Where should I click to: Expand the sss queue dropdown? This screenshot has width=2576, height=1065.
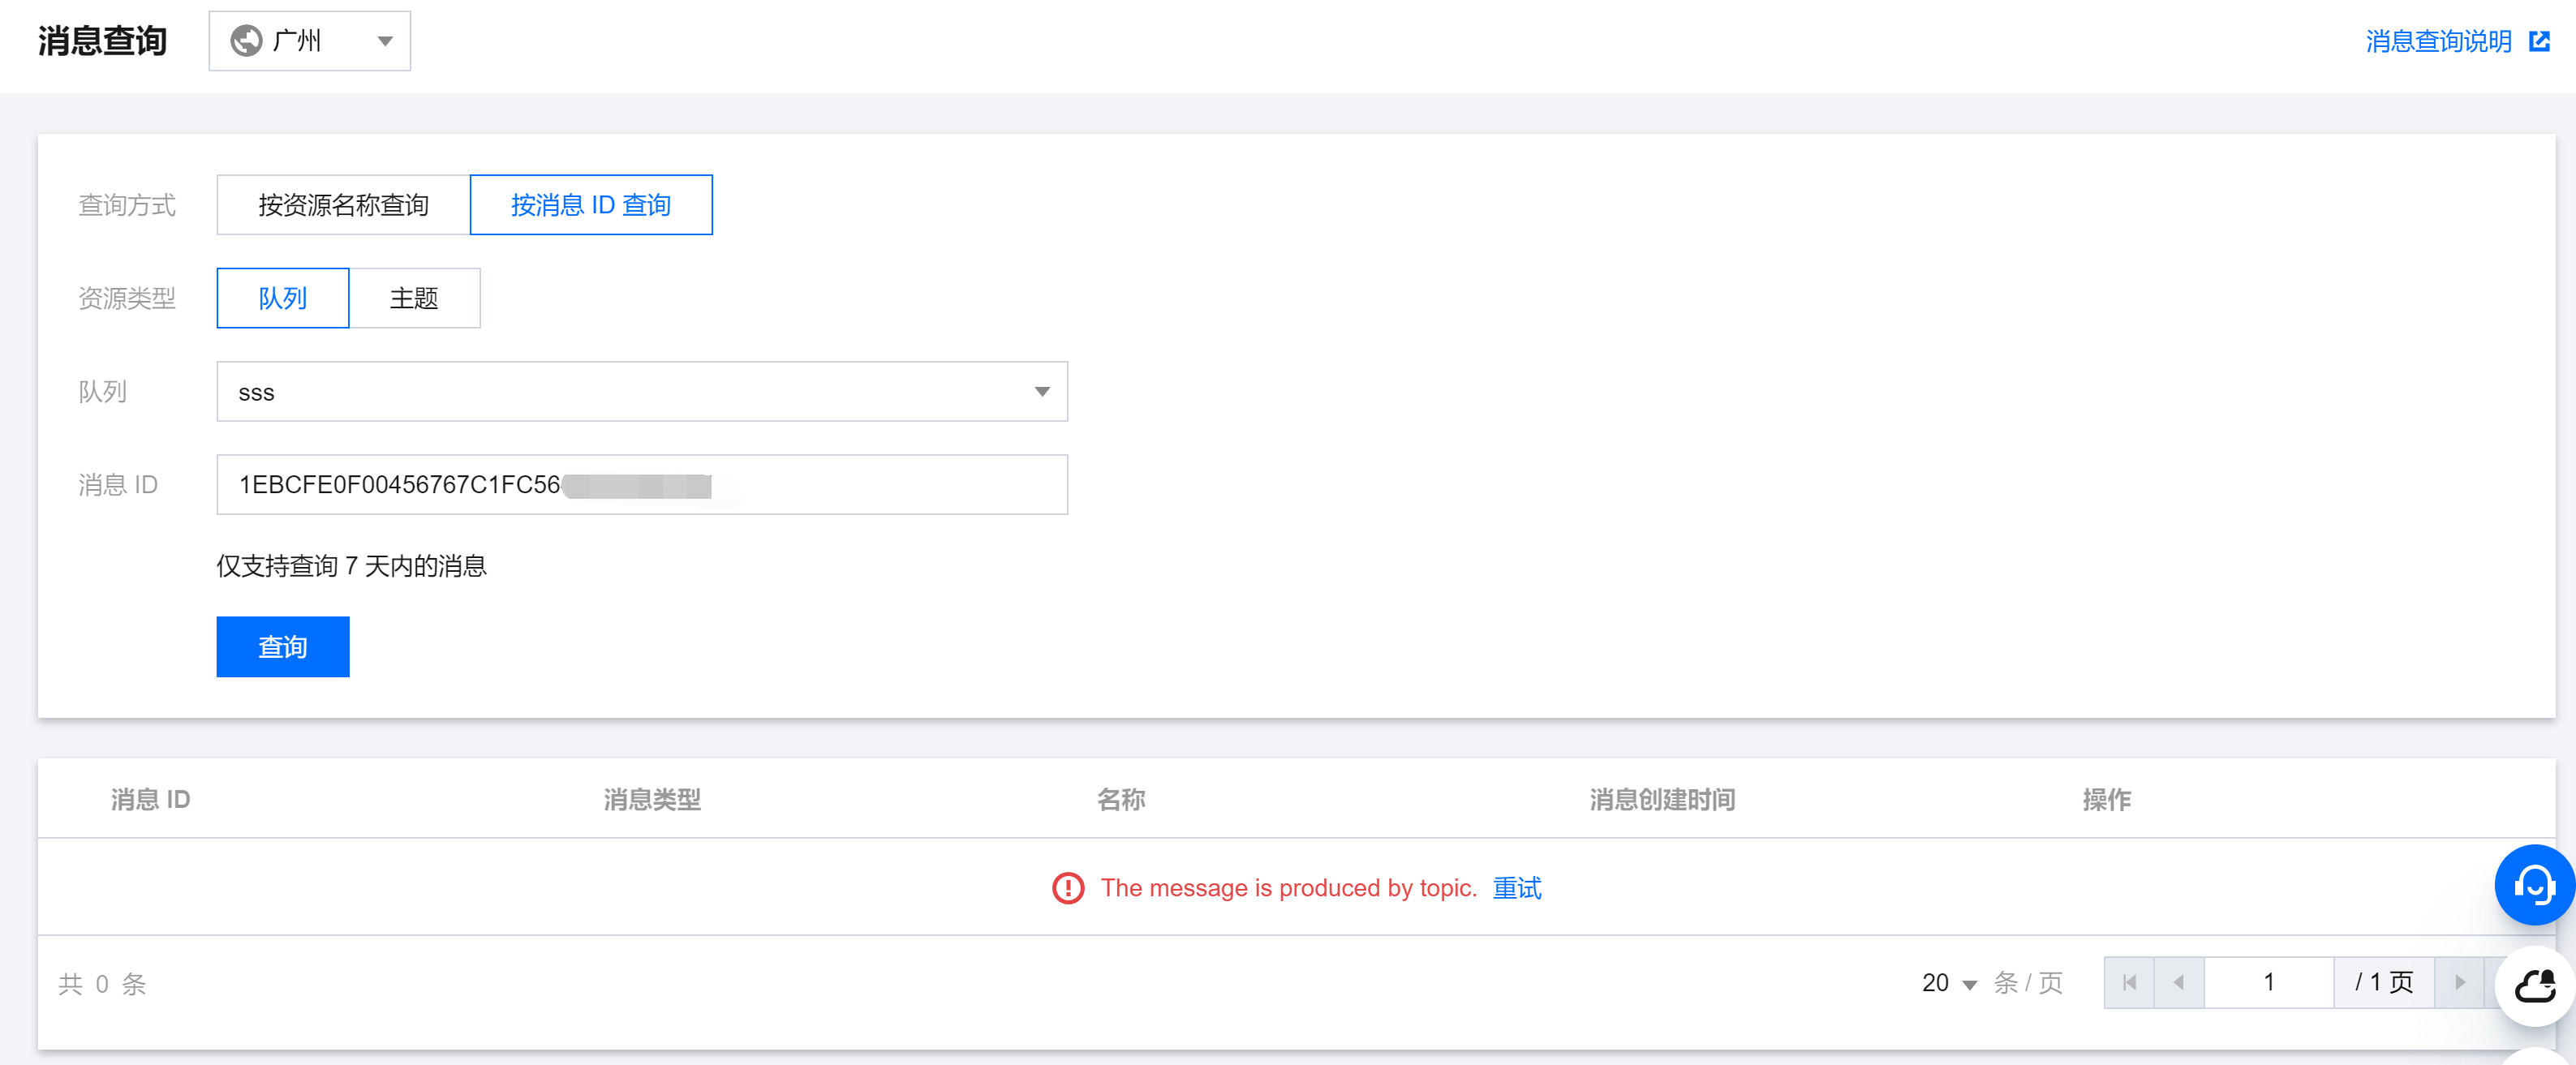coord(641,392)
